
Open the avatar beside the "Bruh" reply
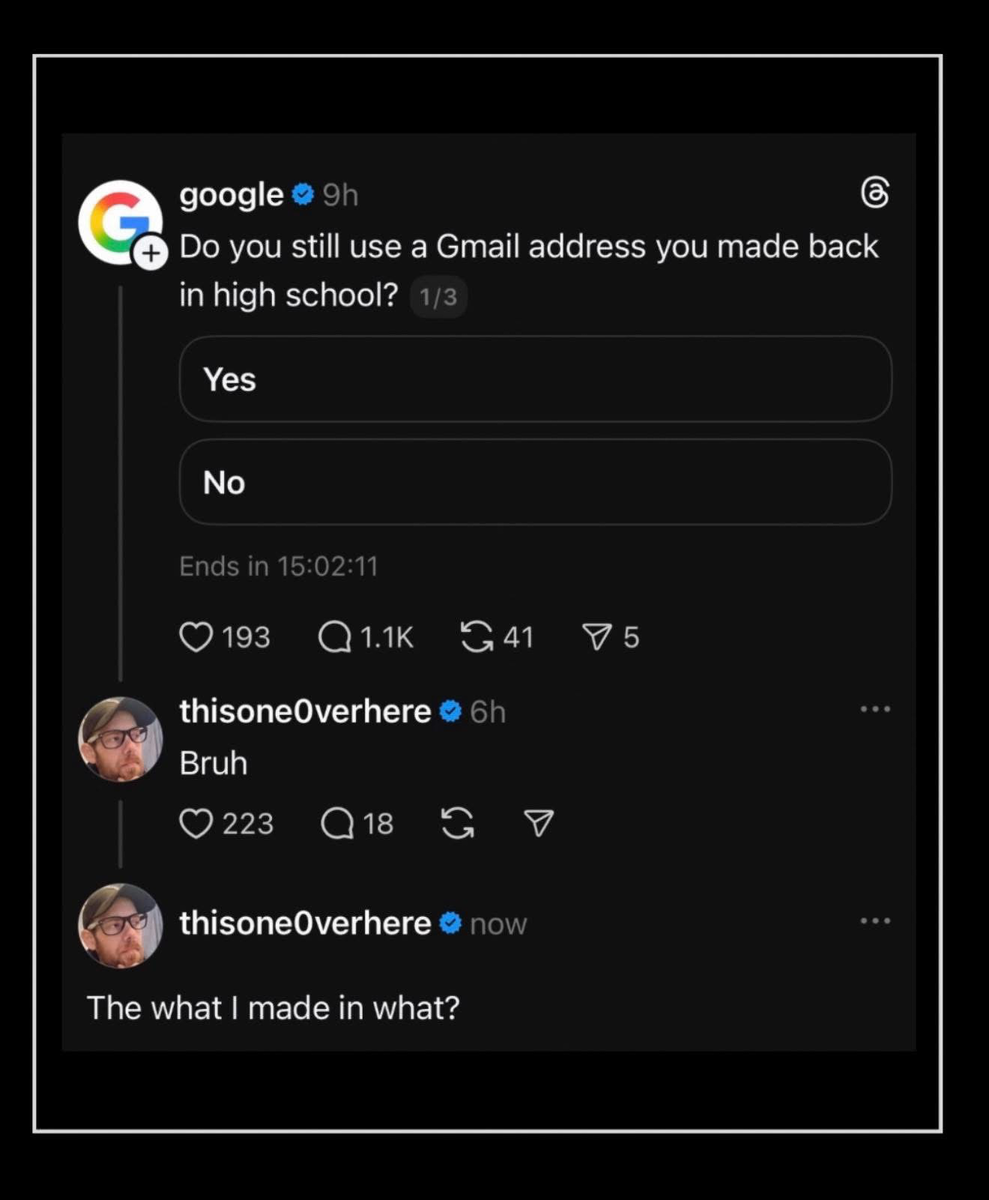tap(120, 739)
